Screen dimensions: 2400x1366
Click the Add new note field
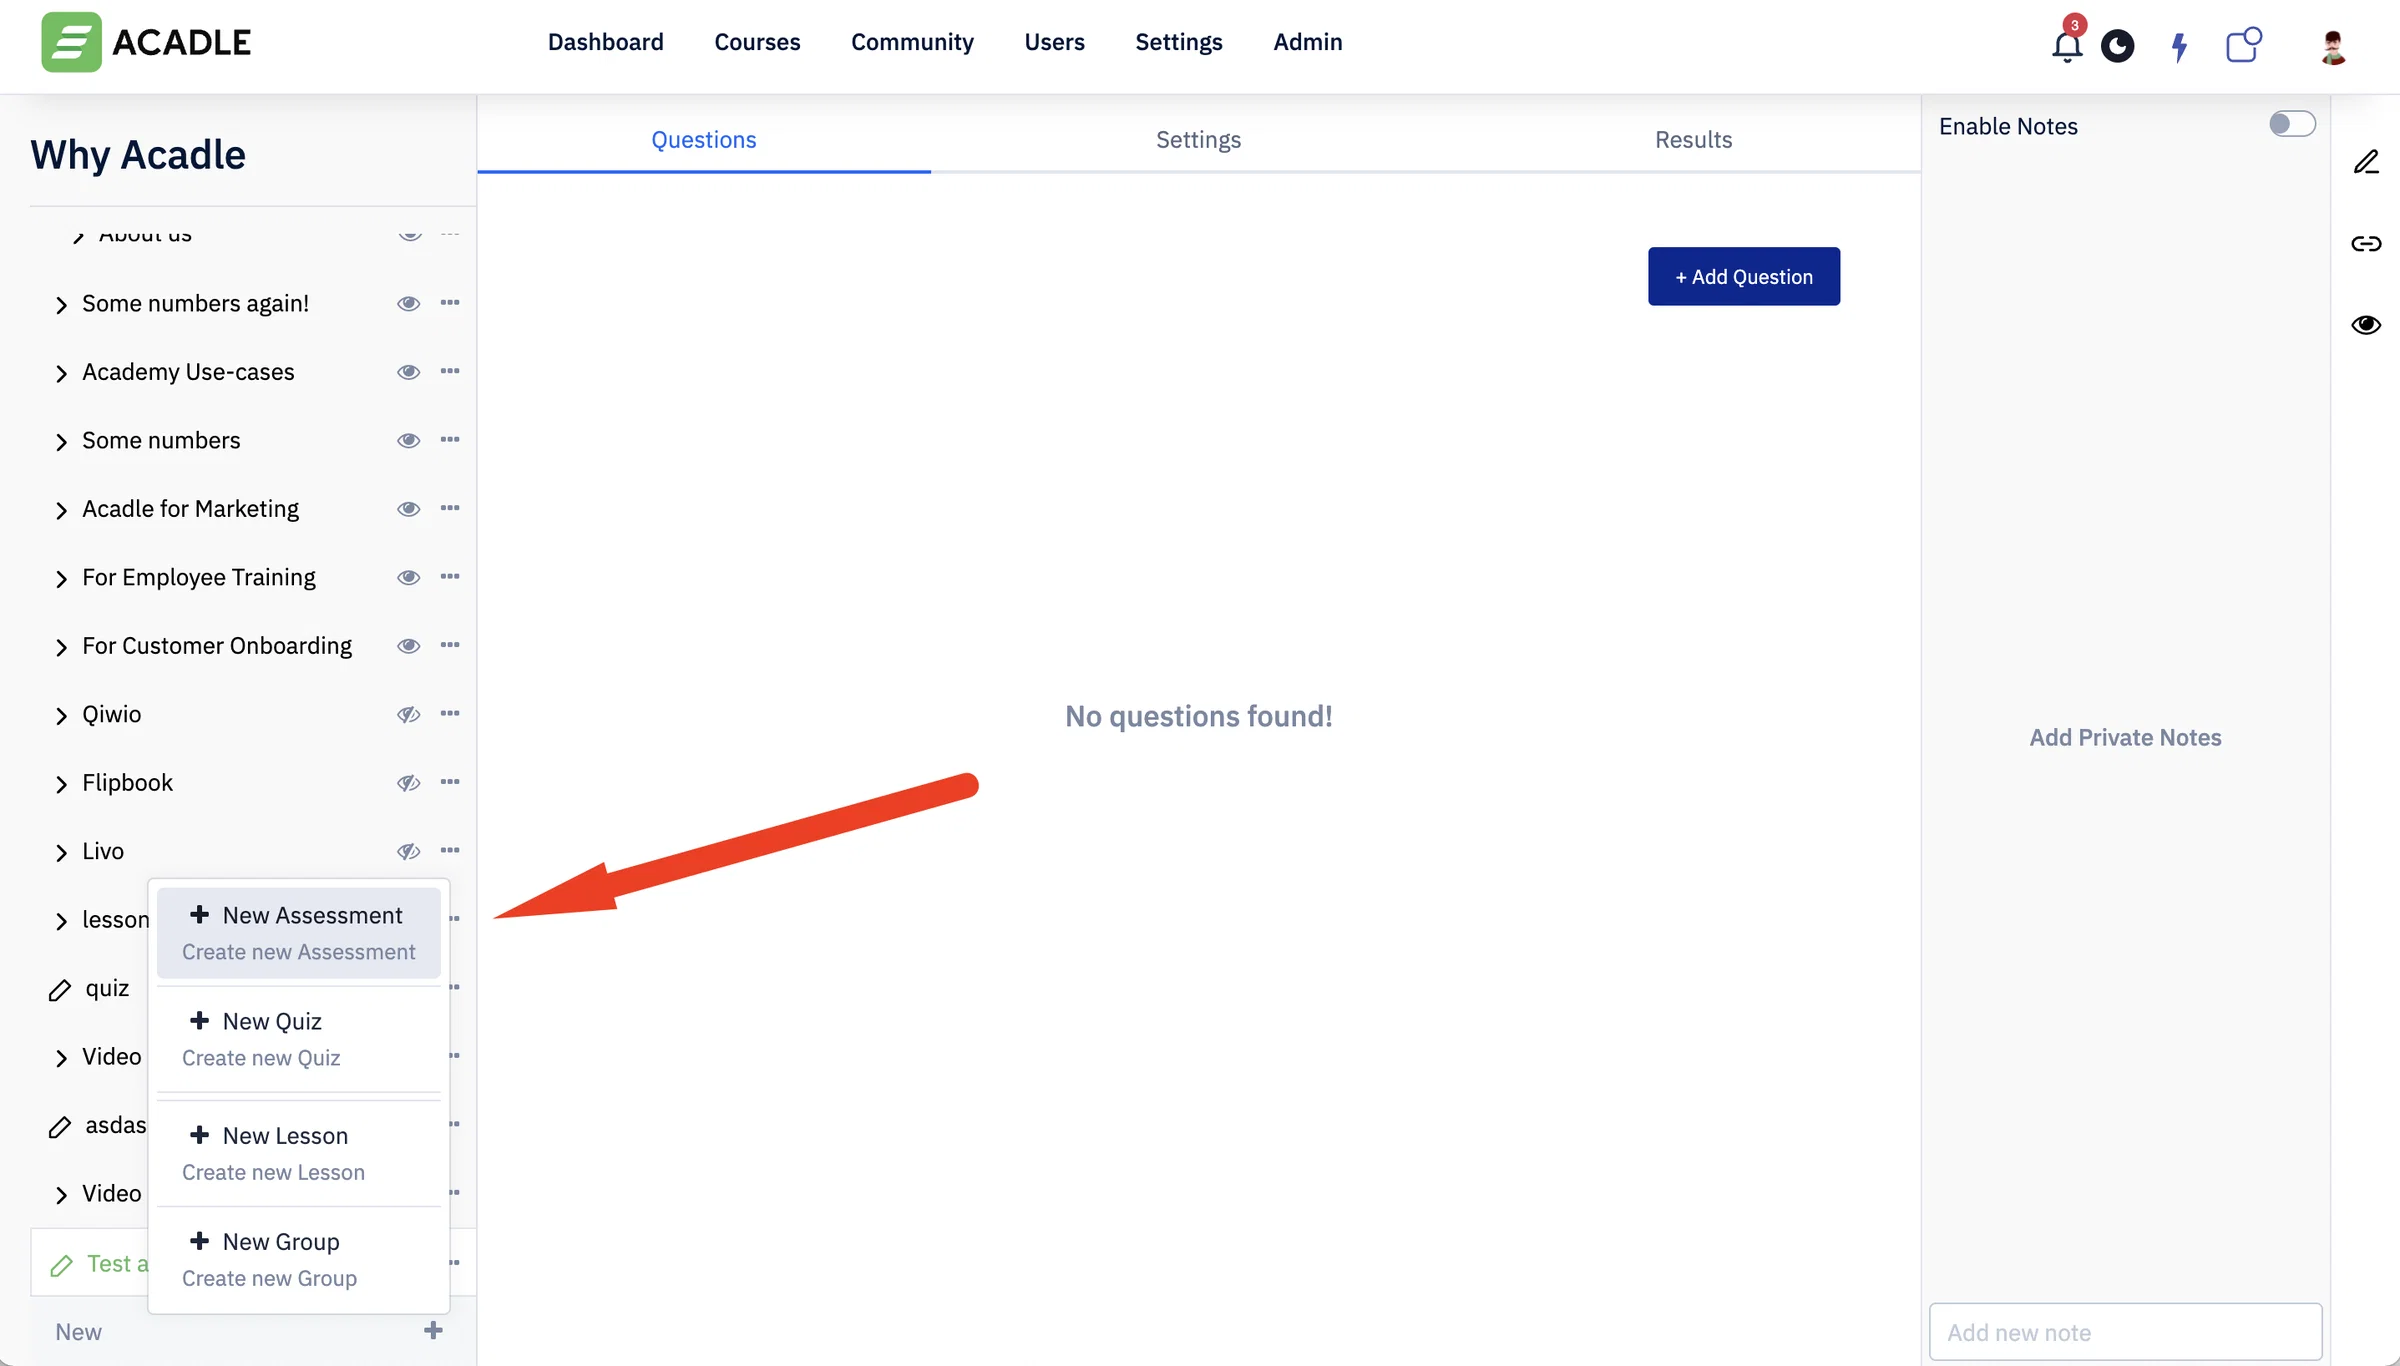2125,1332
